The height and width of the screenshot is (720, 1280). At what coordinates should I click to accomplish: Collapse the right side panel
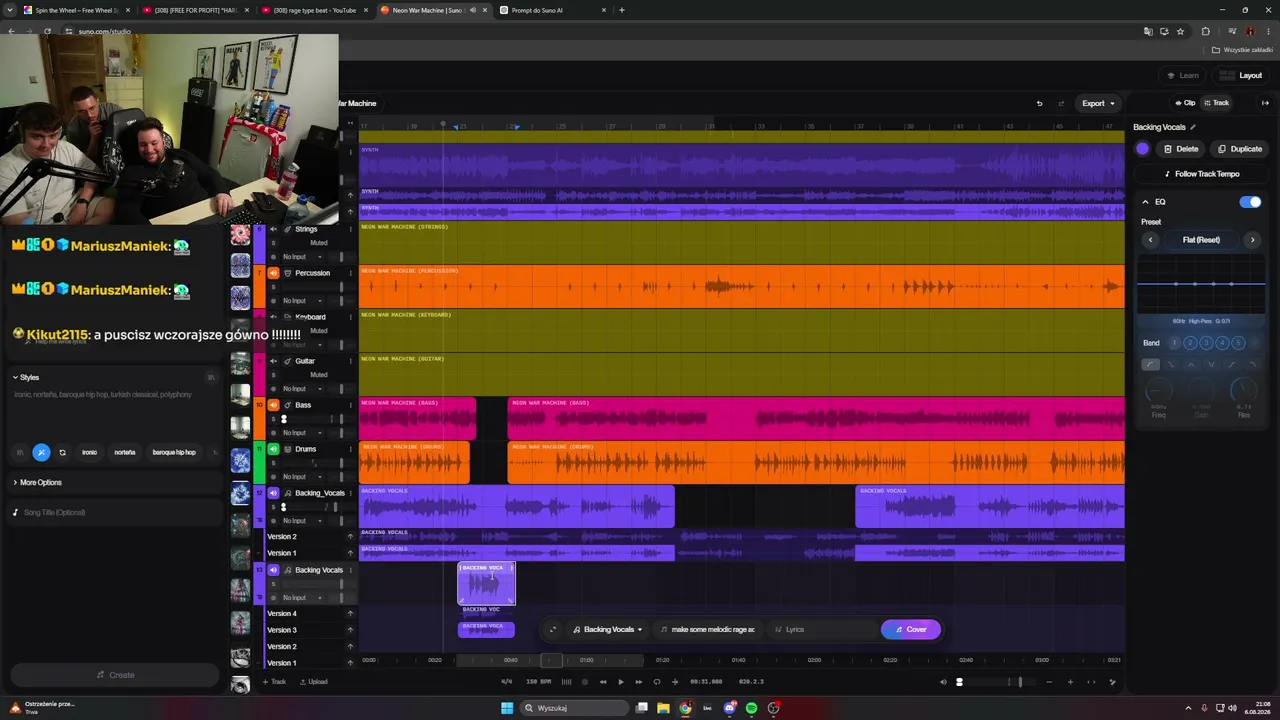point(1265,103)
